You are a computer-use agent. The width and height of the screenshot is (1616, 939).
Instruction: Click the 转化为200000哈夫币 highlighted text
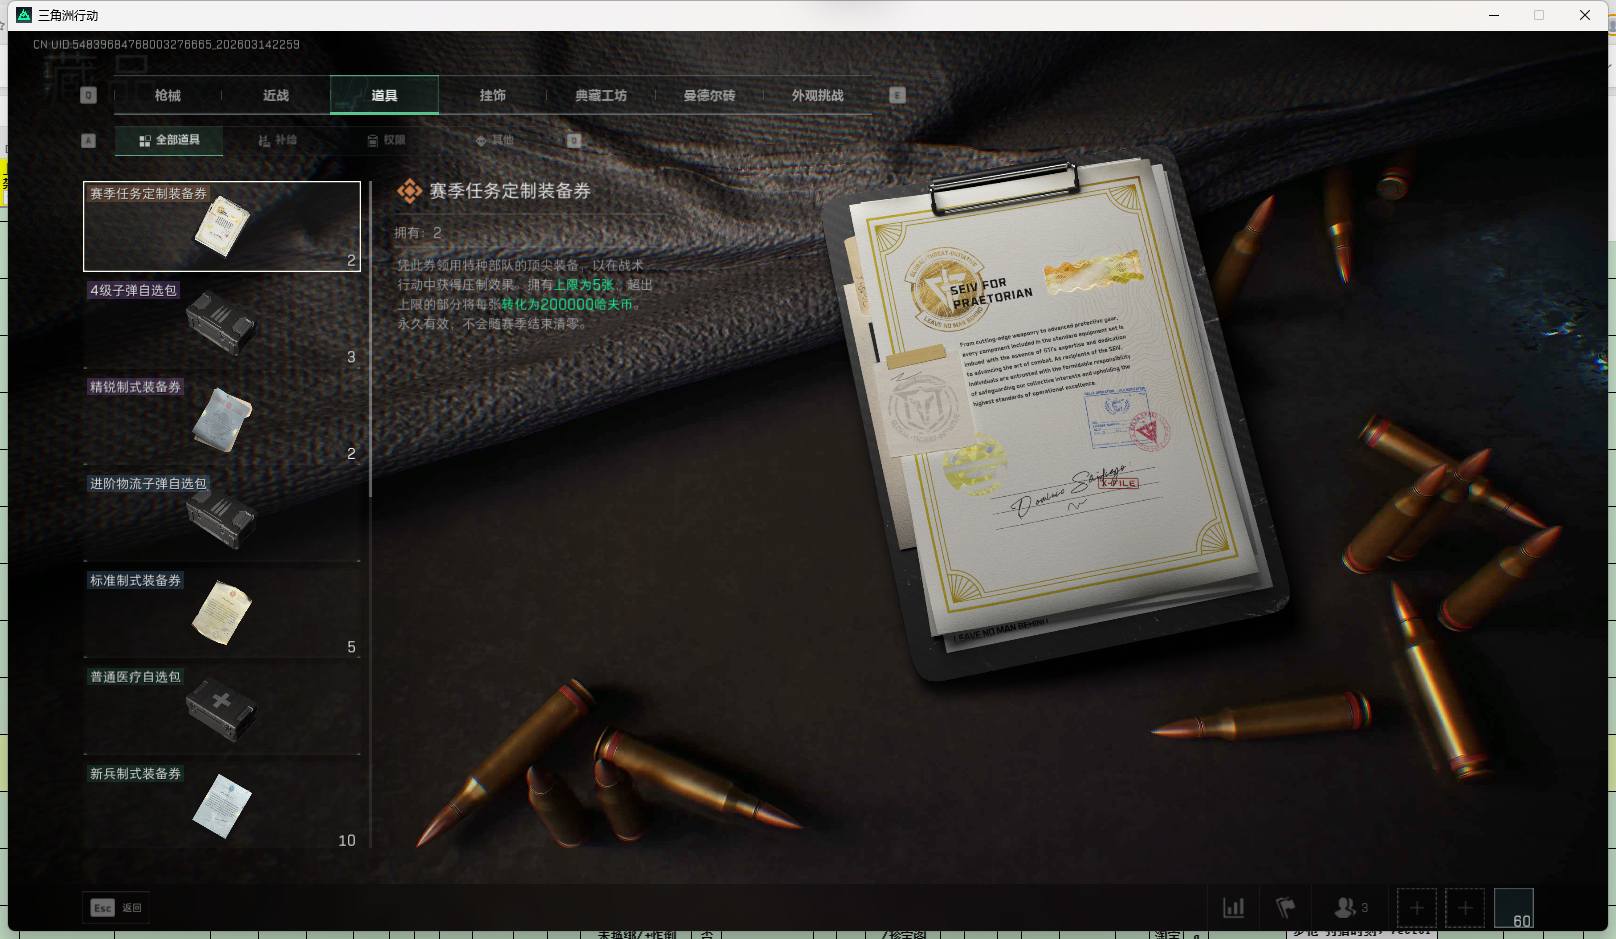567,305
